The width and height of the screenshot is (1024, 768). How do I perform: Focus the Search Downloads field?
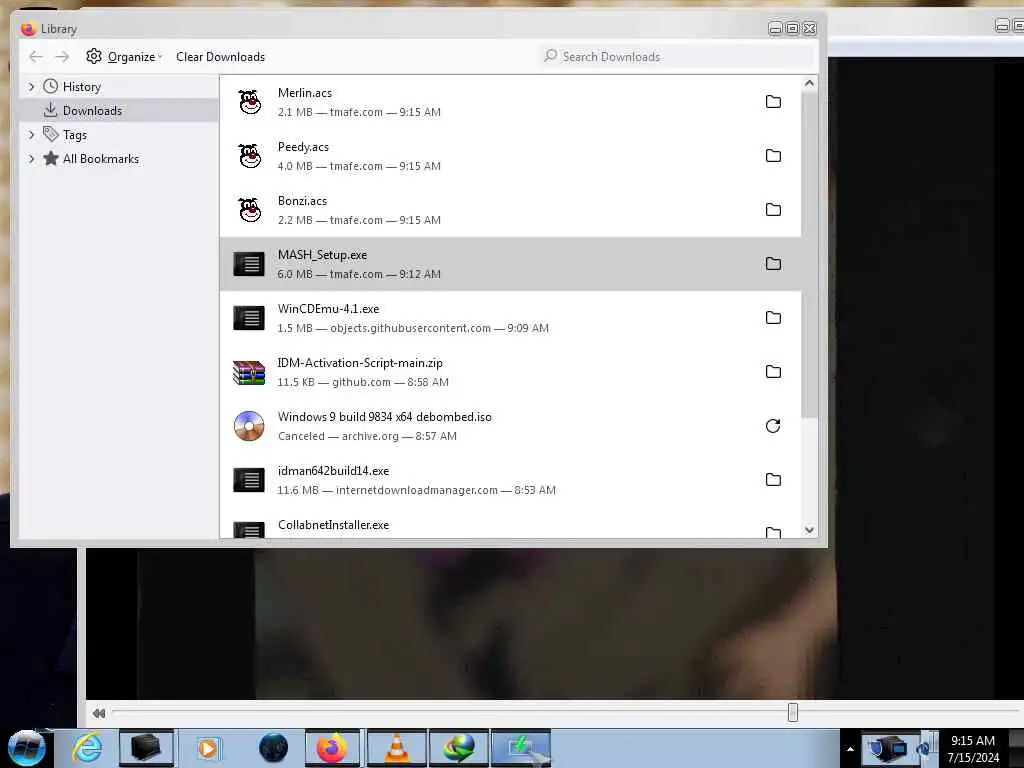[x=676, y=57]
